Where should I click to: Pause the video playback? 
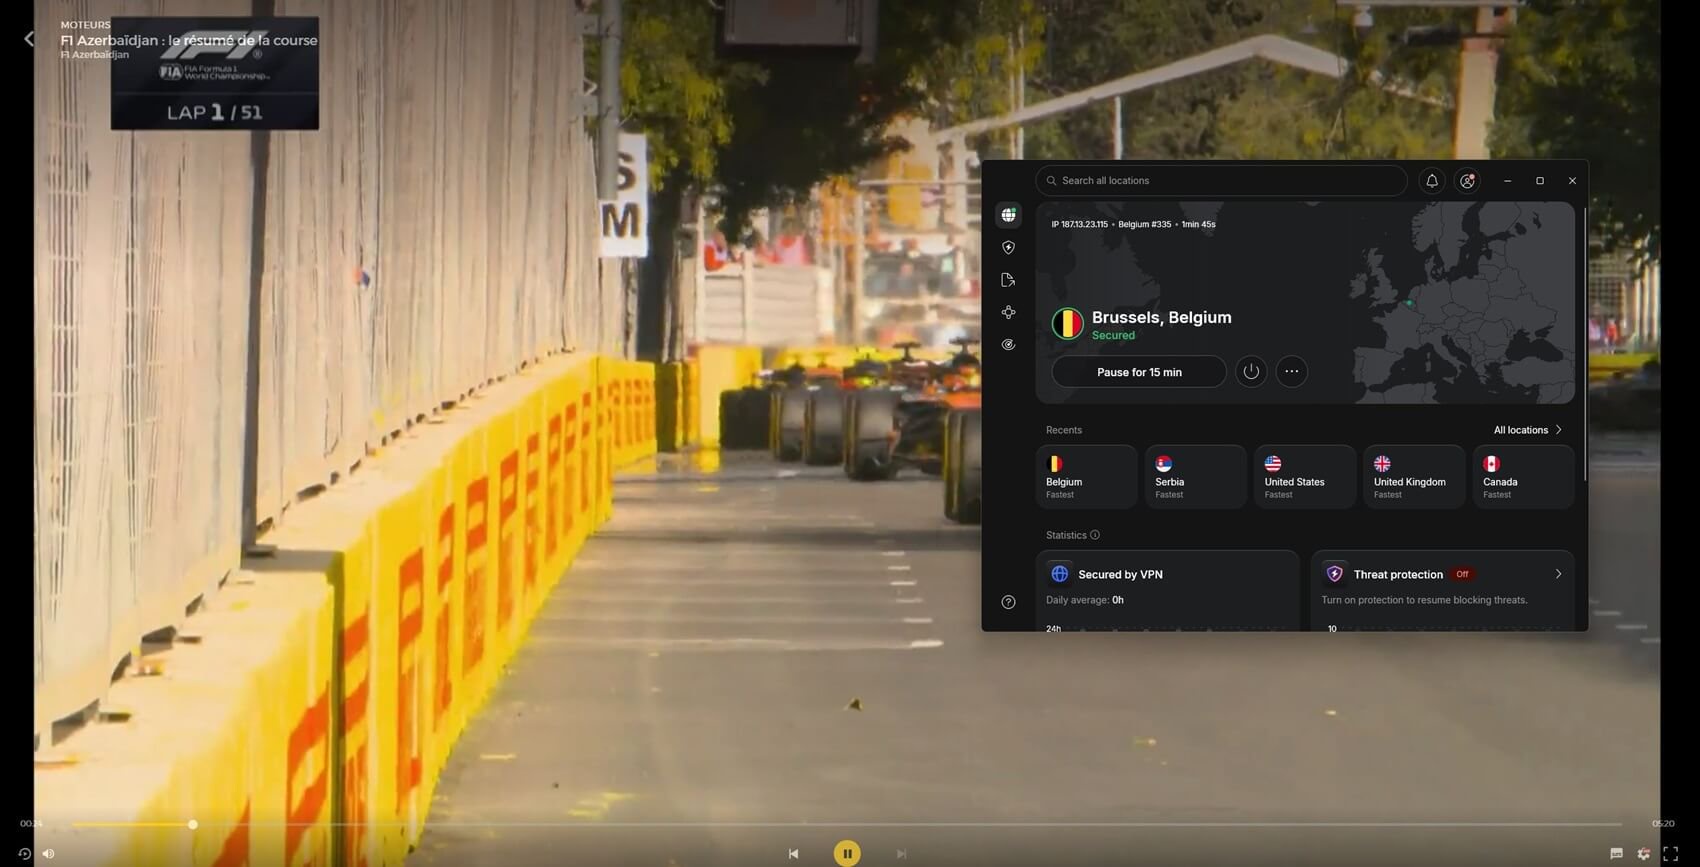click(847, 853)
